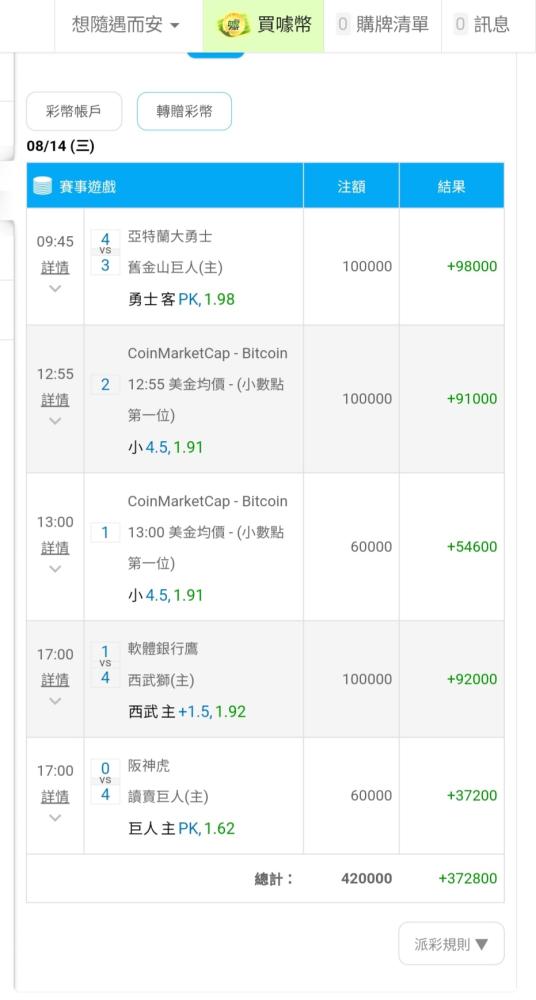Open 詳情 link for the 軟體銀行鷹 game
The height and width of the screenshot is (1000, 536).
click(x=55, y=680)
